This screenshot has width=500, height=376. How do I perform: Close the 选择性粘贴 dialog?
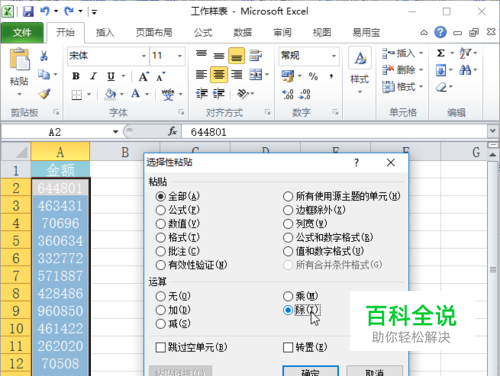click(391, 163)
